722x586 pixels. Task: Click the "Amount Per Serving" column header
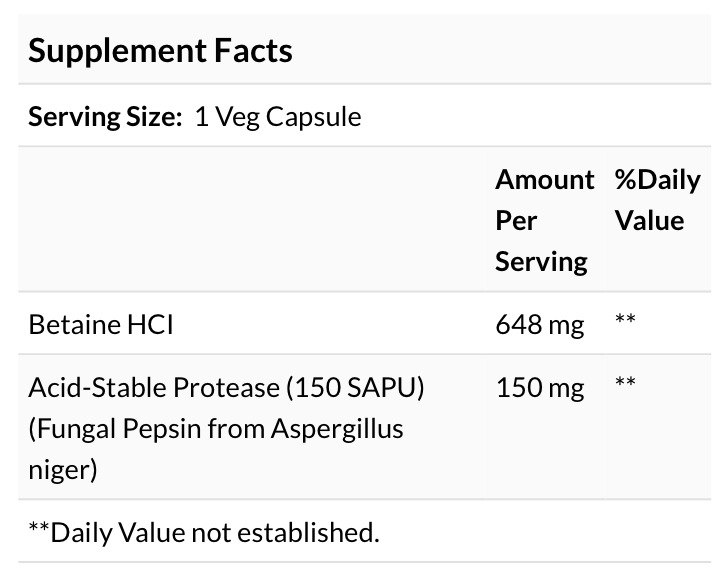pos(544,220)
